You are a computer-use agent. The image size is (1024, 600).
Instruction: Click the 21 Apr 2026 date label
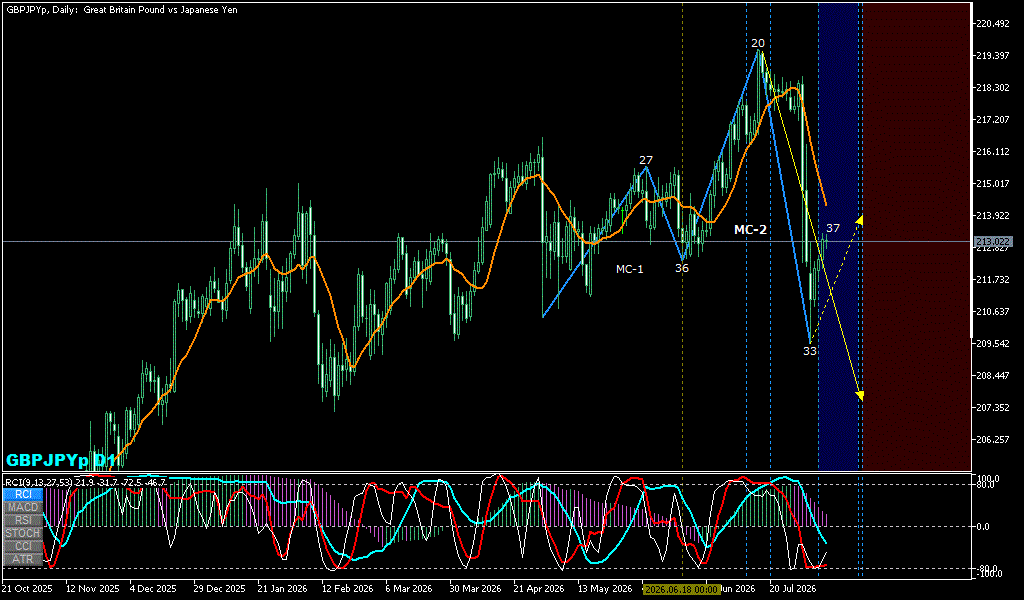[x=538, y=589]
